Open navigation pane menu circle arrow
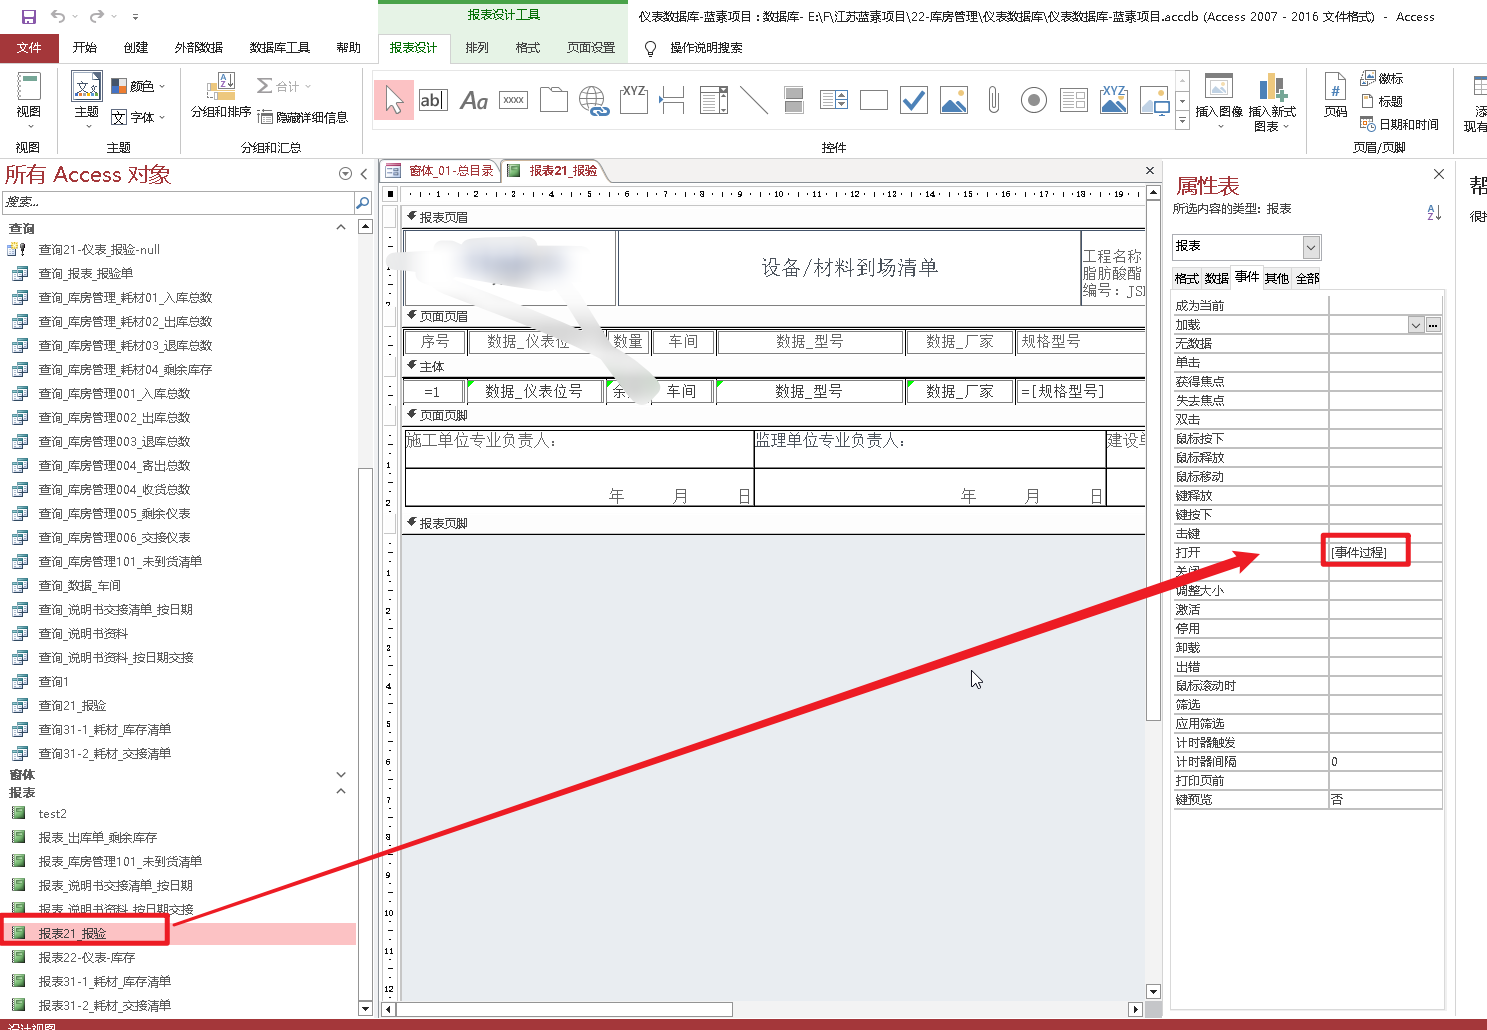Image resolution: width=1487 pixels, height=1030 pixels. (x=345, y=174)
